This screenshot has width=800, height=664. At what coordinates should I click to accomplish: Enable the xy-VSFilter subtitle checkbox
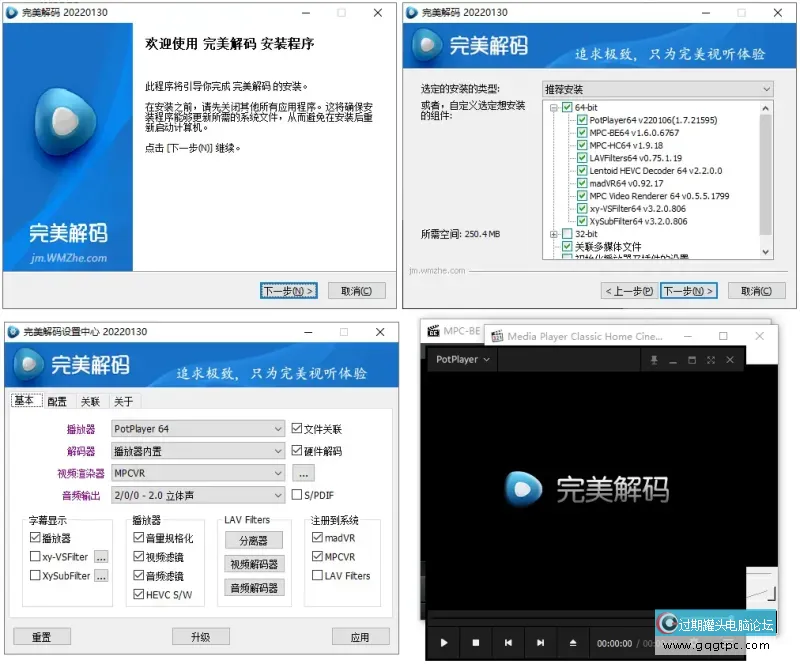(35, 556)
